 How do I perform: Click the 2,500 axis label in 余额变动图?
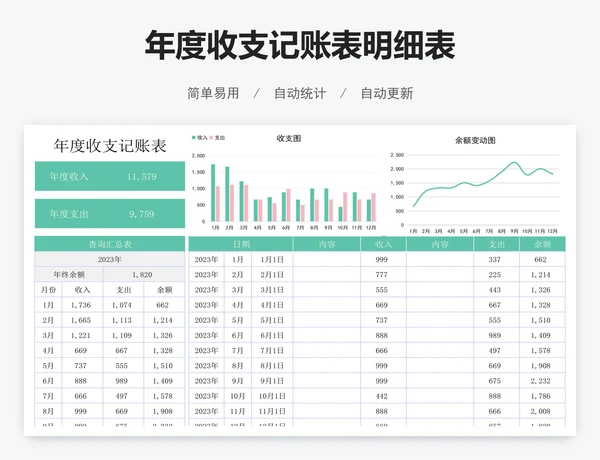tap(397, 155)
